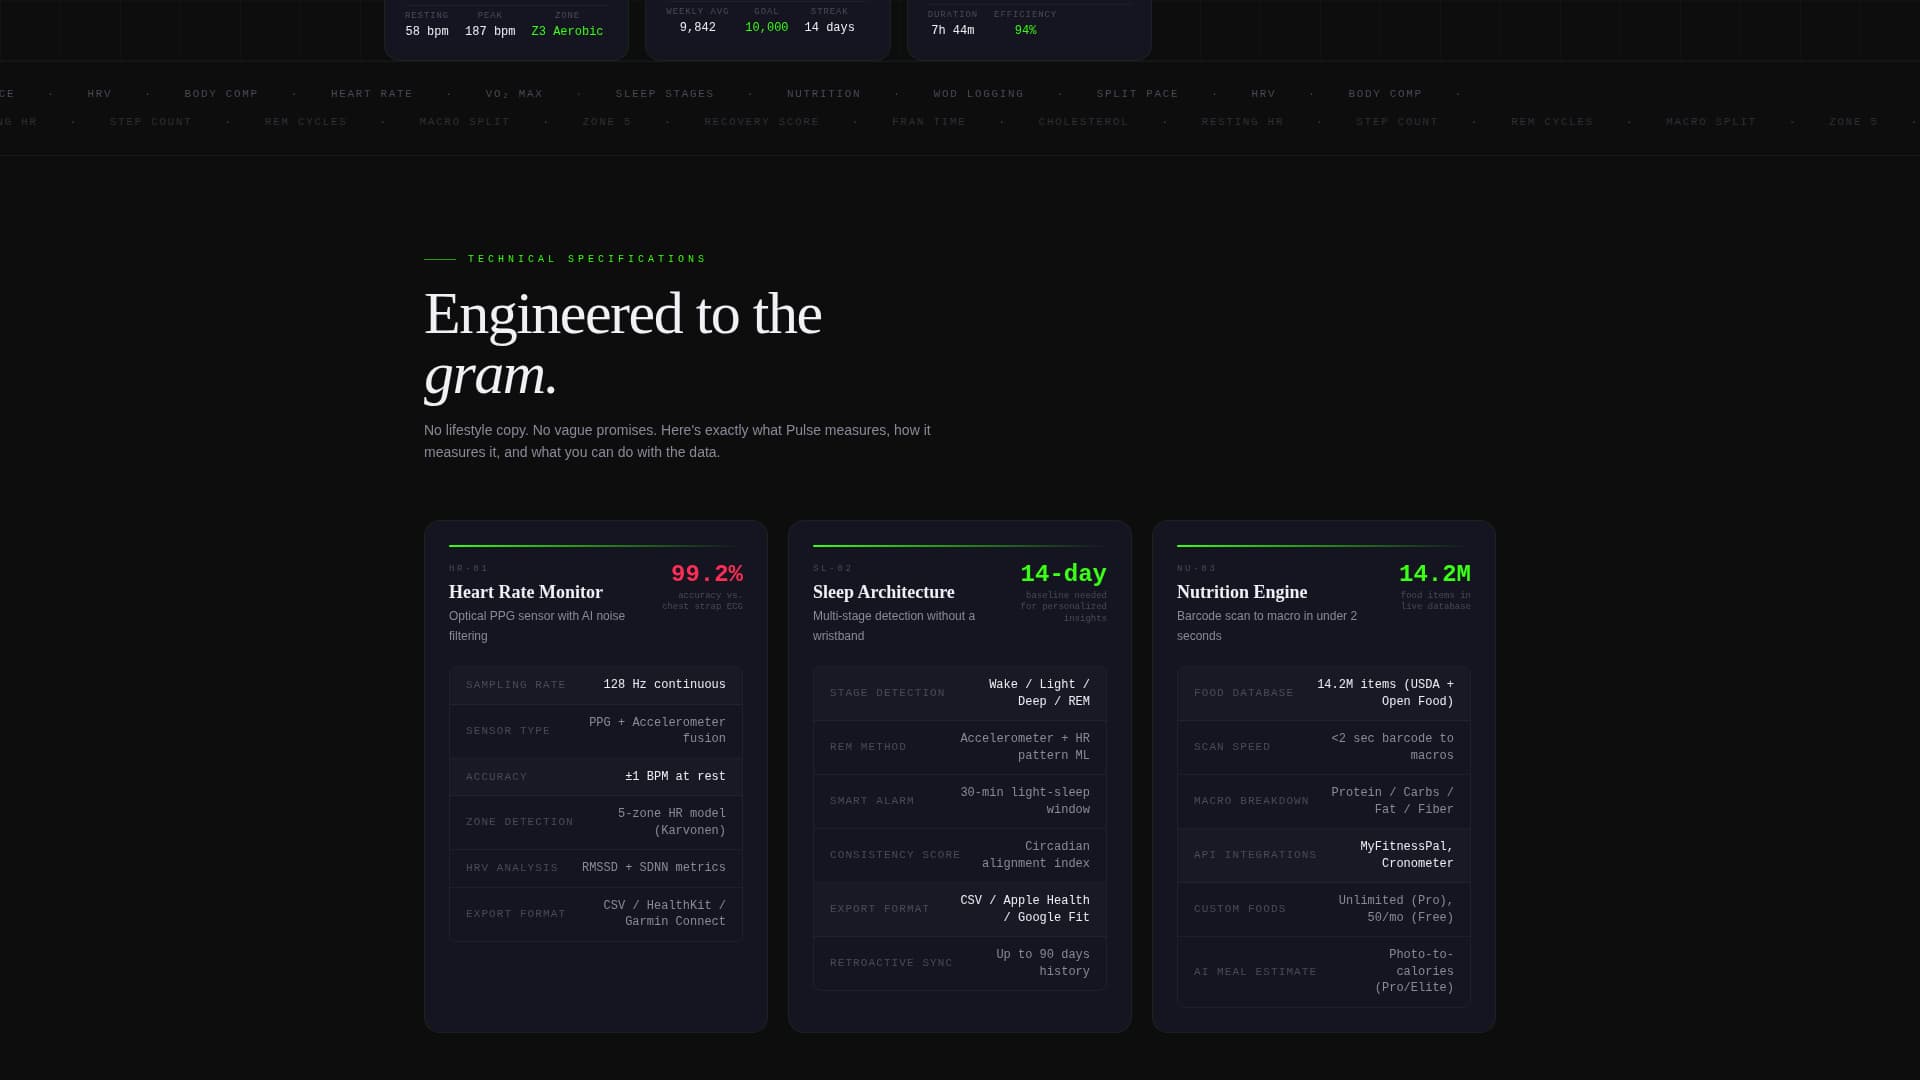This screenshot has width=1920, height=1080.
Task: Click the MACRO BREAKDOWN row label
Action: point(1251,801)
